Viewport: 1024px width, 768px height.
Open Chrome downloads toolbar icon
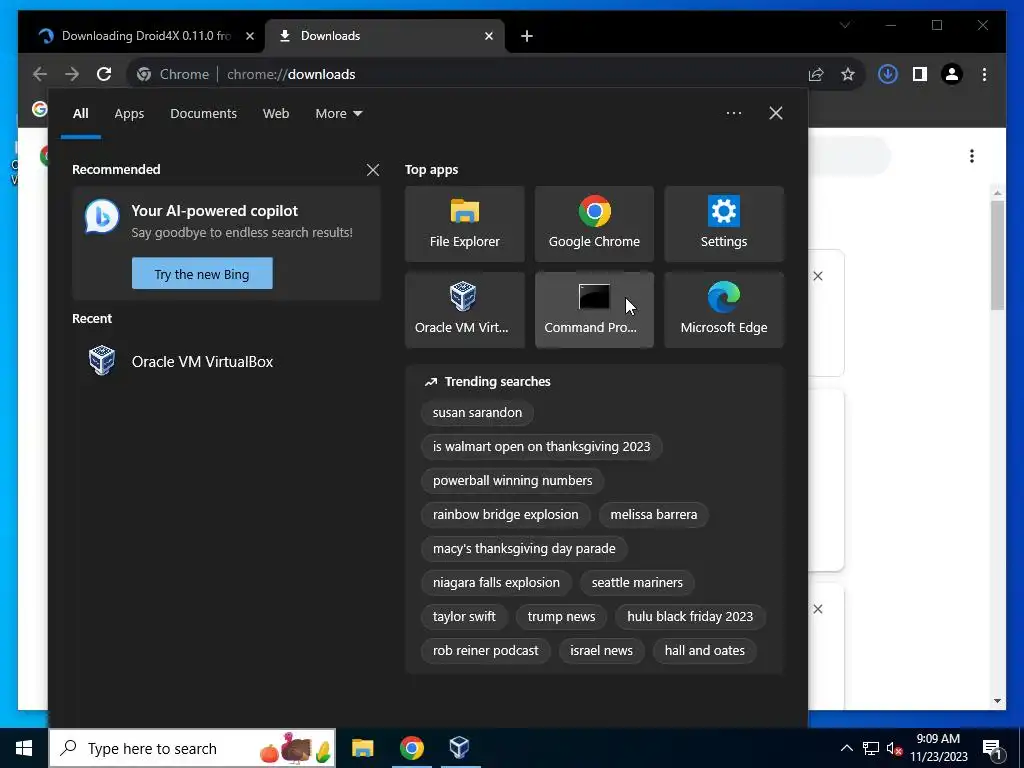point(888,74)
